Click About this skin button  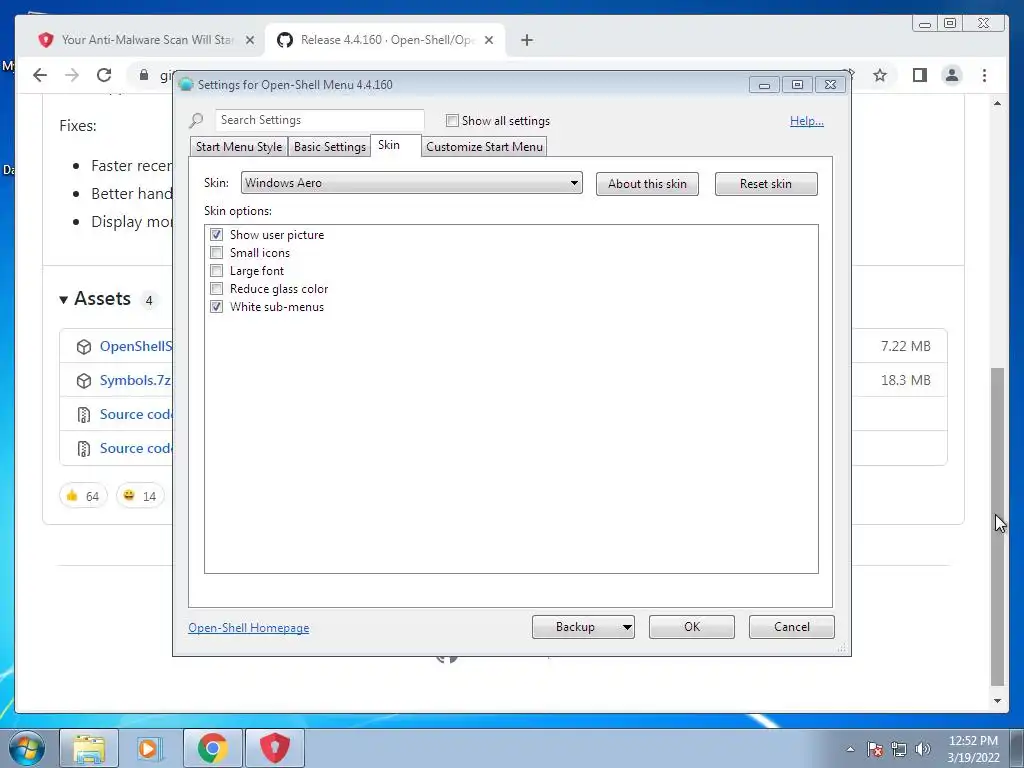[647, 184]
